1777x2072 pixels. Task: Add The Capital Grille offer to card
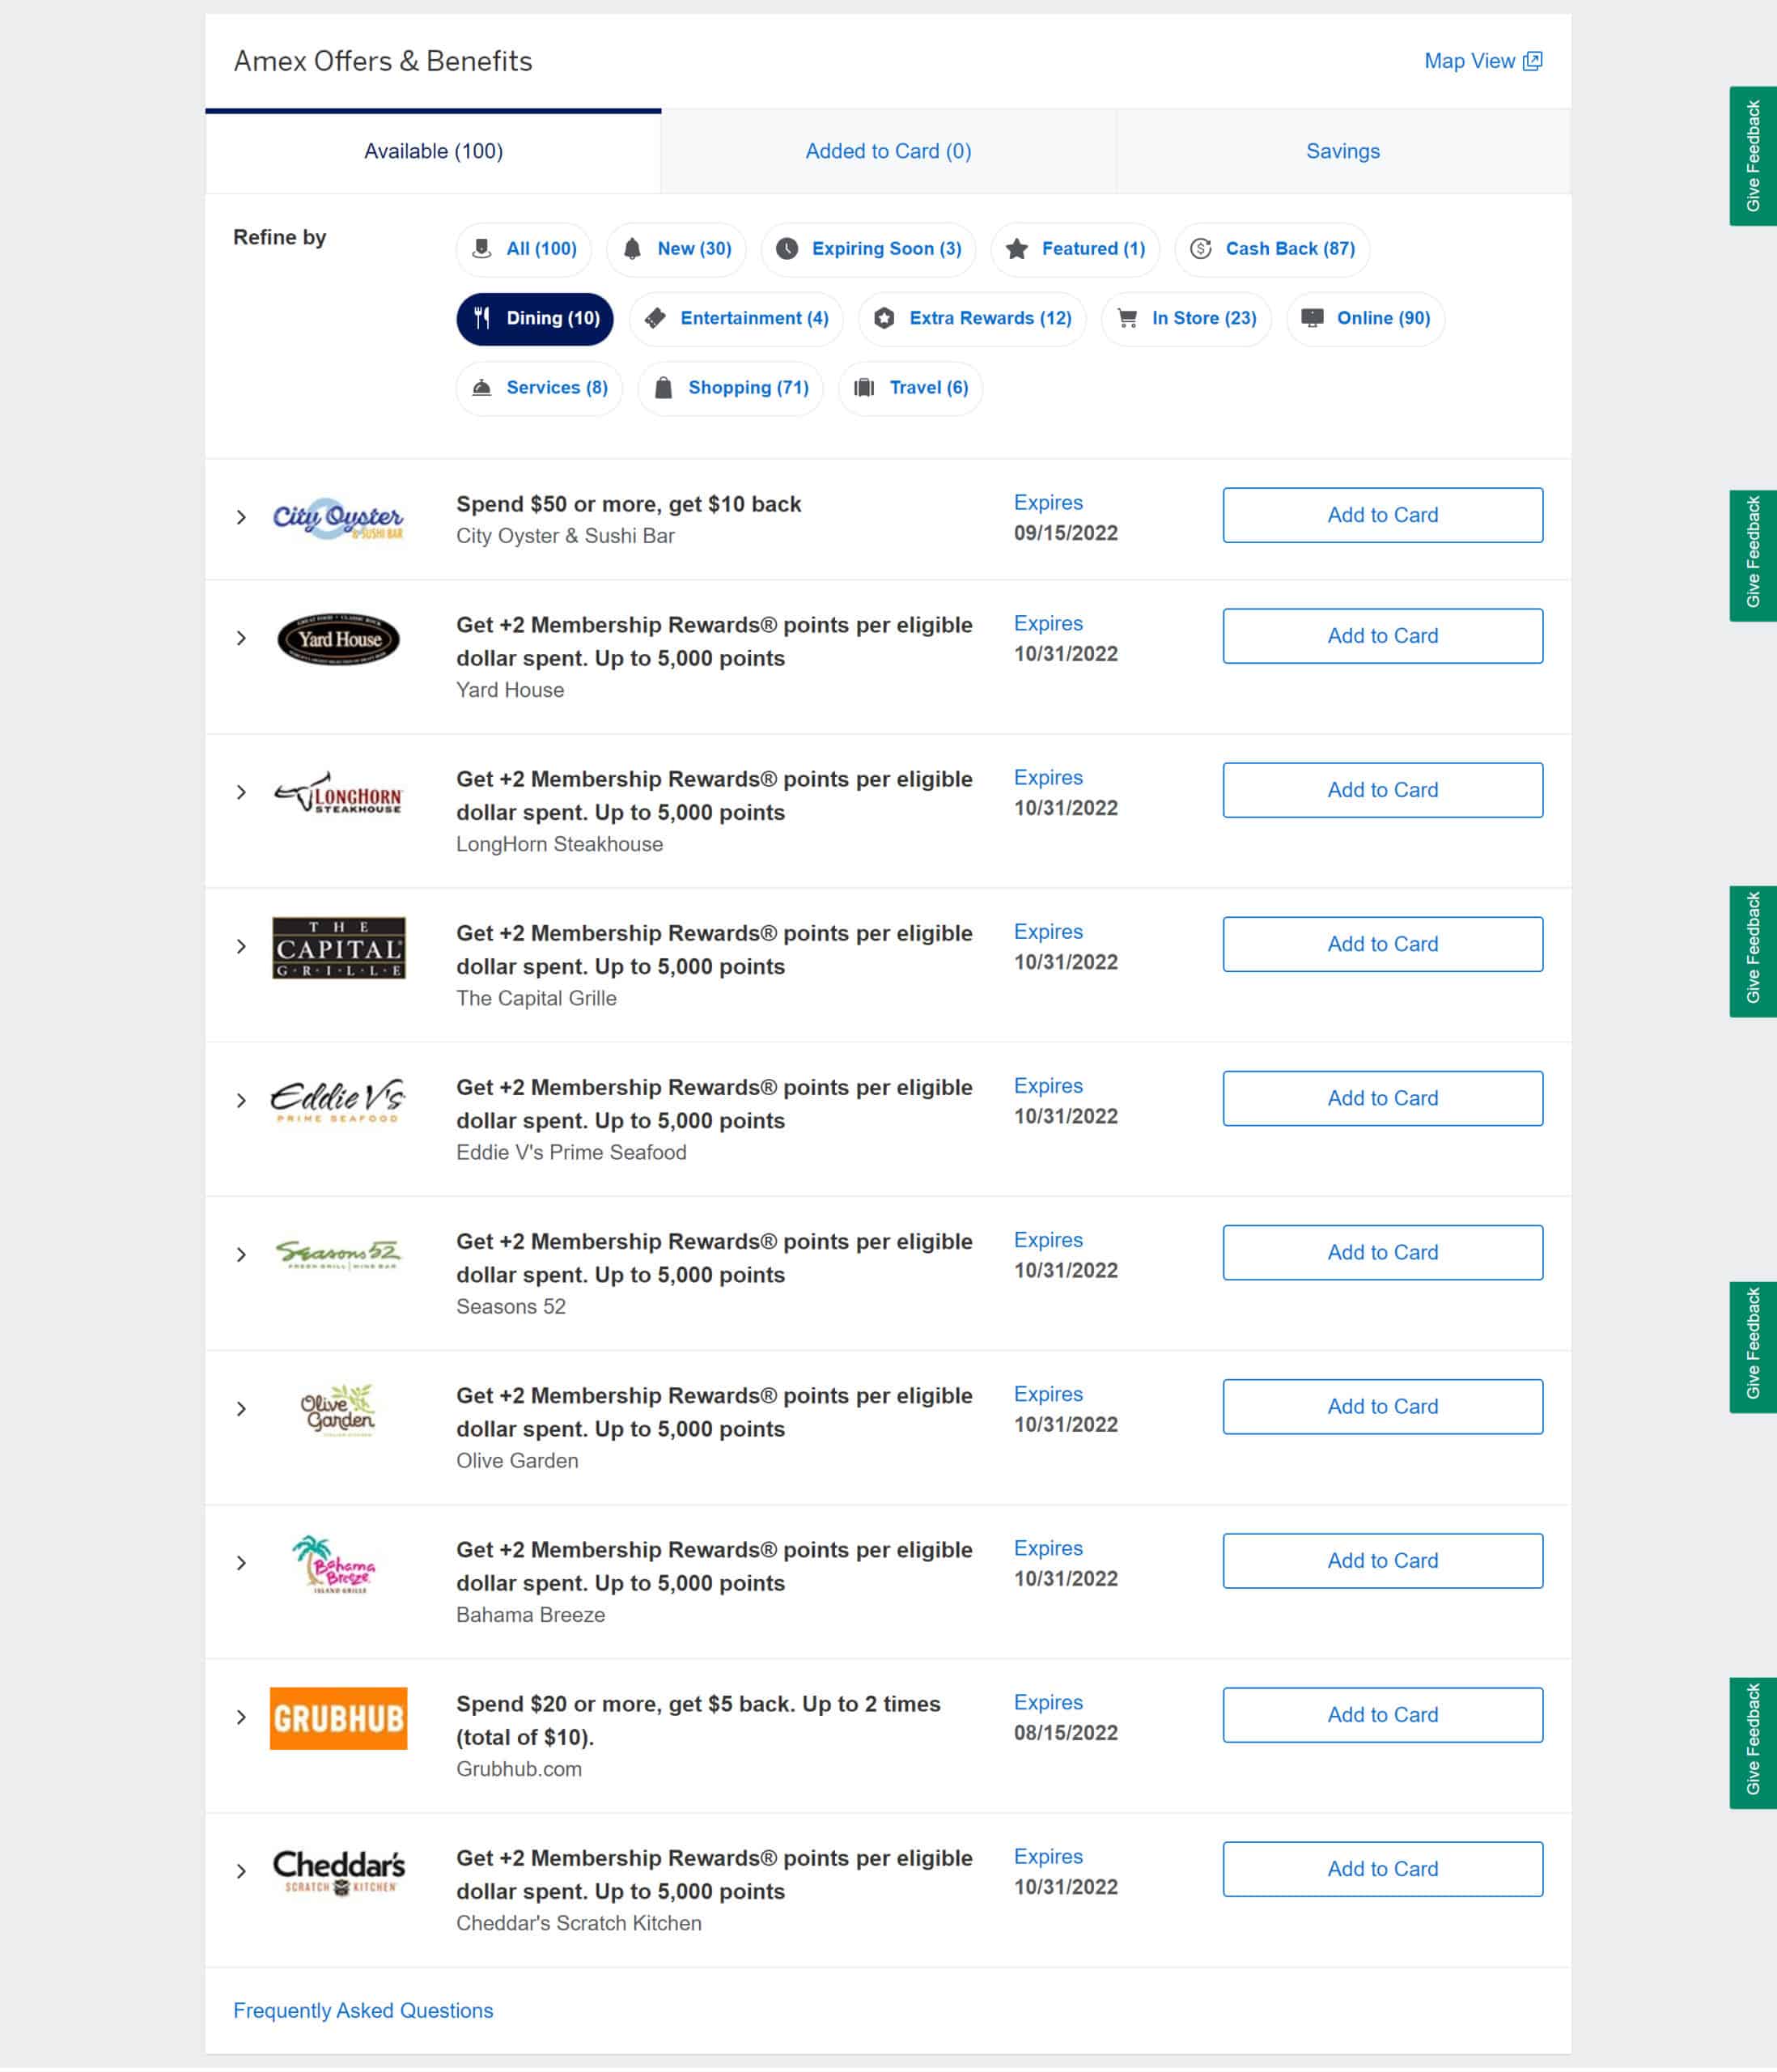1382,945
